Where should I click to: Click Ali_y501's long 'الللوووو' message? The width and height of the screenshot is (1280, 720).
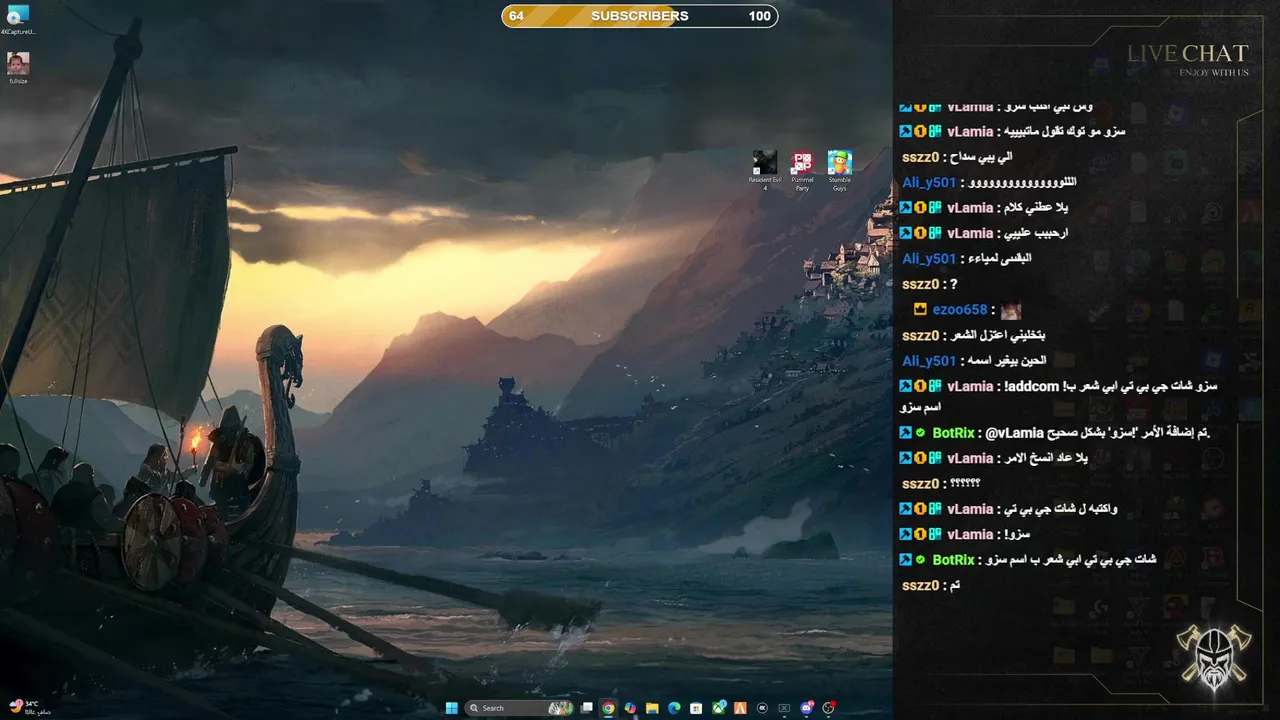pos(990,182)
